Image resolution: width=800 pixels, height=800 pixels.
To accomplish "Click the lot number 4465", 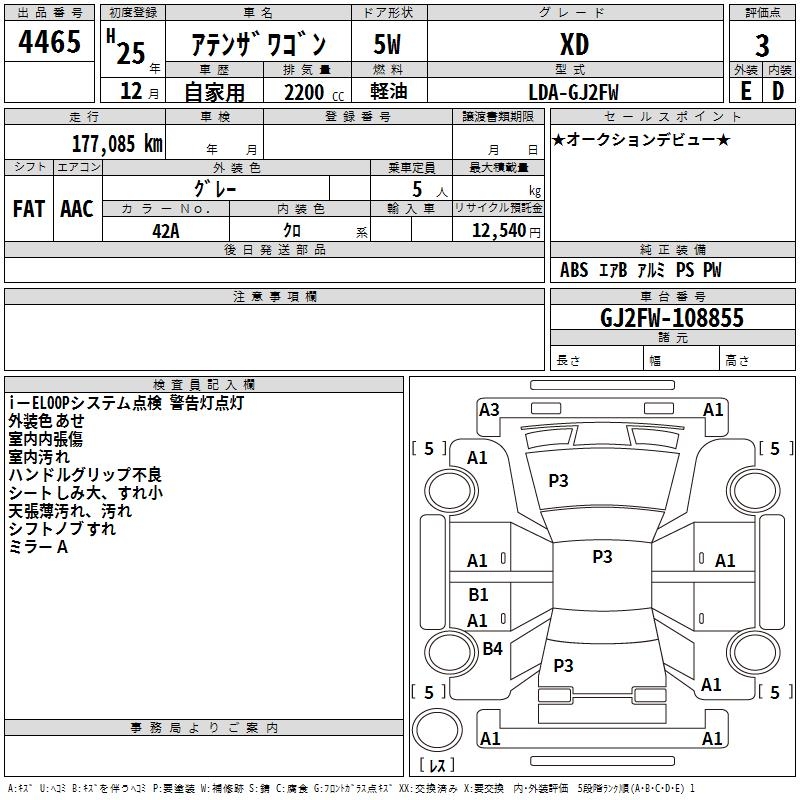I will (x=49, y=41).
